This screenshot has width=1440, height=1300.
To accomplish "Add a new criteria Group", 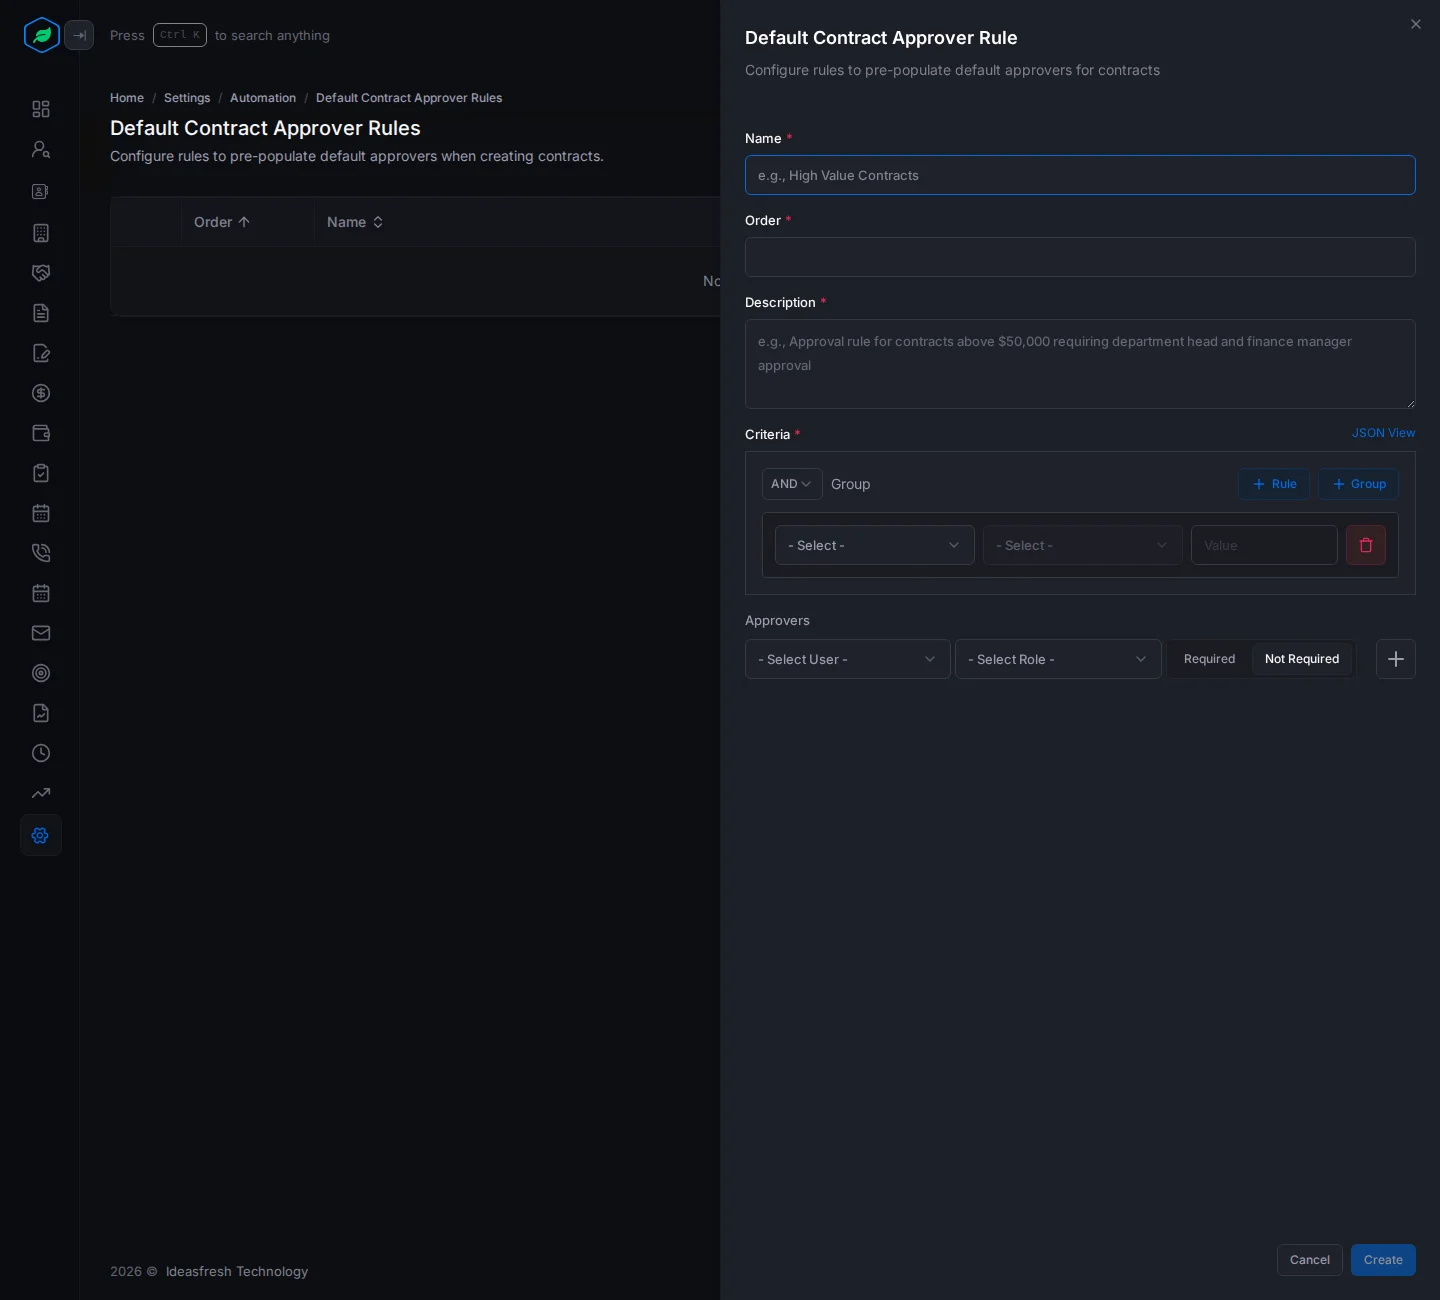I will point(1358,484).
